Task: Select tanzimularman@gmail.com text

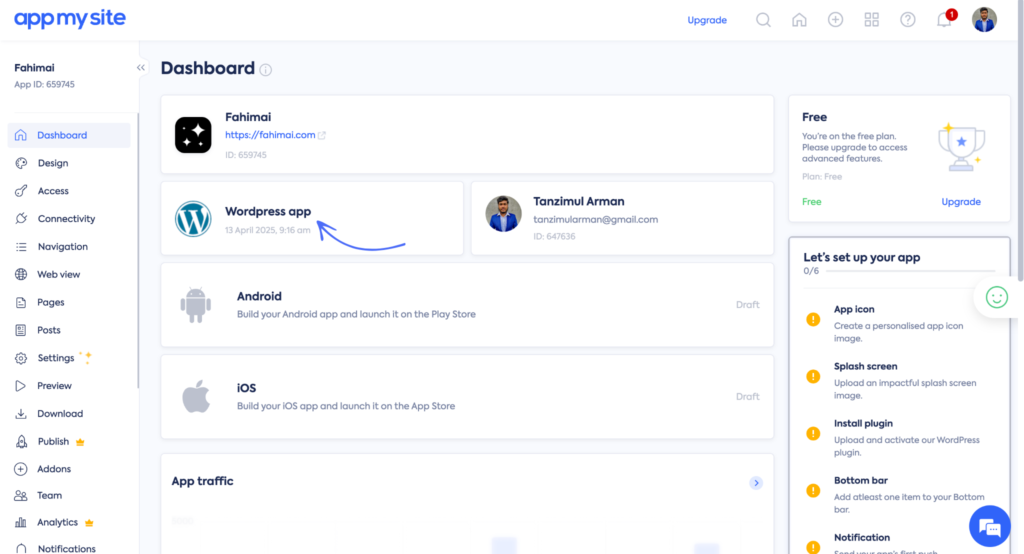Action: [596, 220]
